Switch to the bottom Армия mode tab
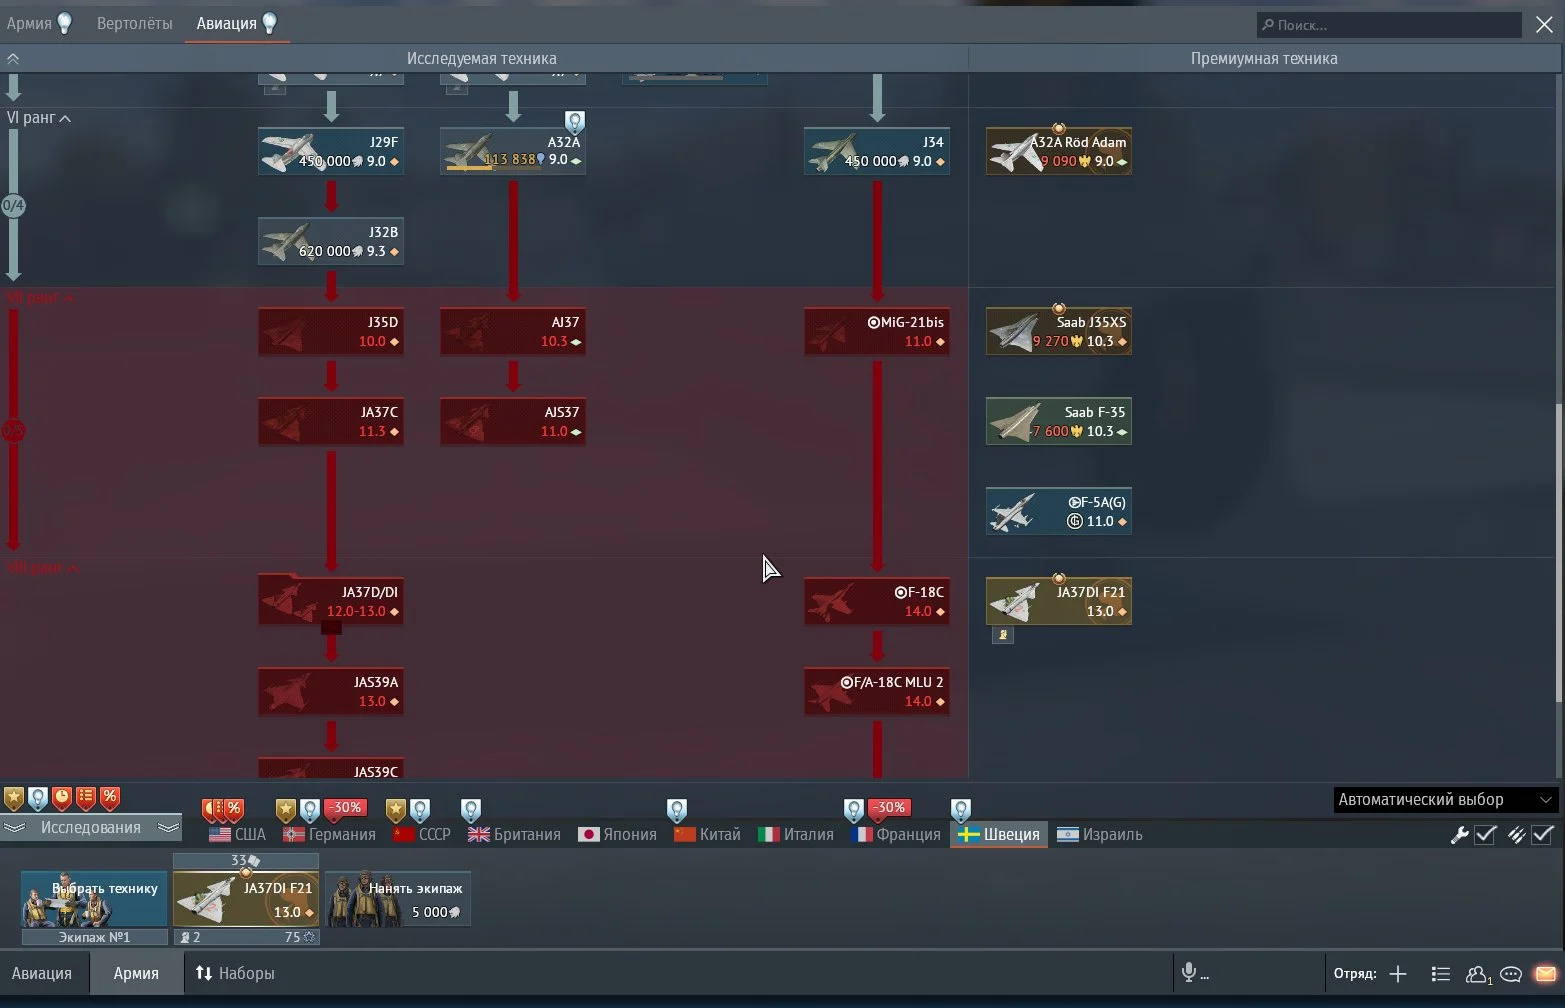 click(x=136, y=973)
